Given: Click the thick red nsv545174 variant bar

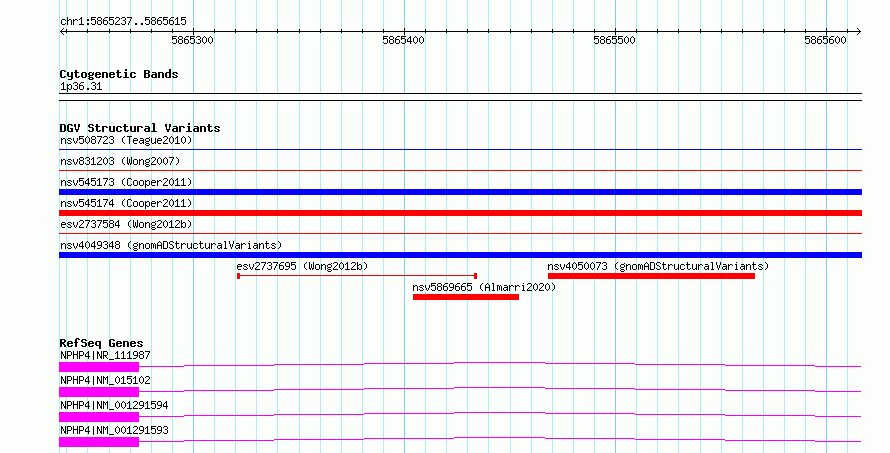Looking at the screenshot, I should [x=460, y=213].
